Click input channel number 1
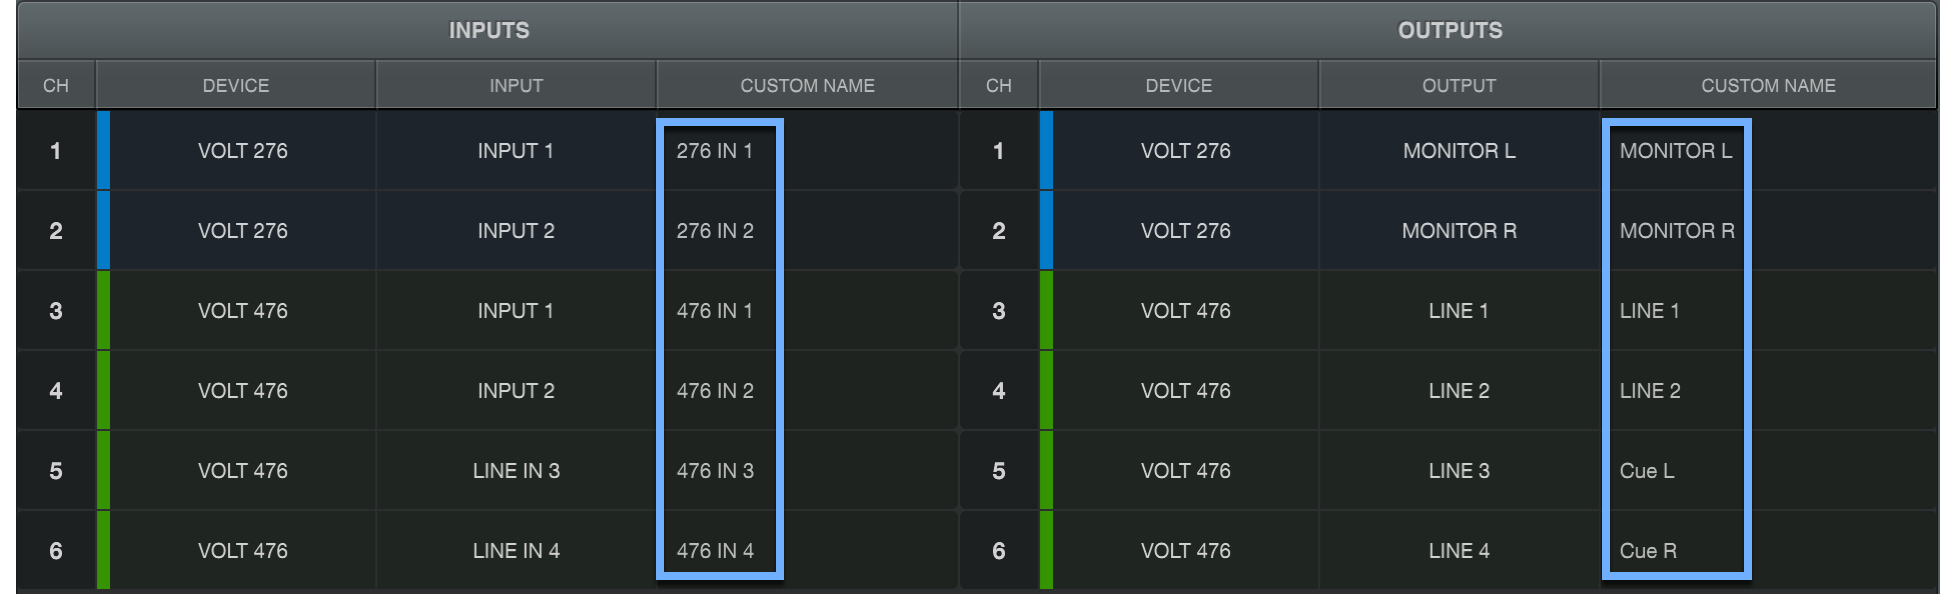Image resolution: width=1942 pixels, height=604 pixels. pyautogui.click(x=56, y=151)
